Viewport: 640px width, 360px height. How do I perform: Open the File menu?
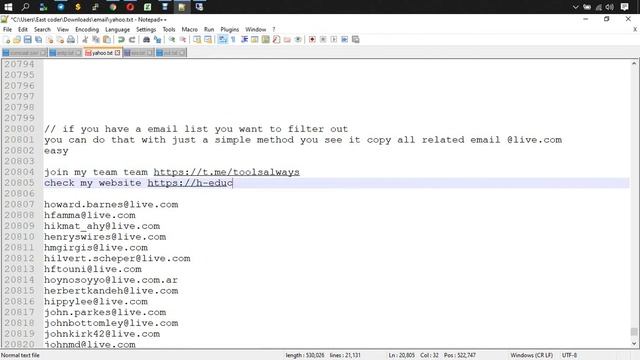7,29
